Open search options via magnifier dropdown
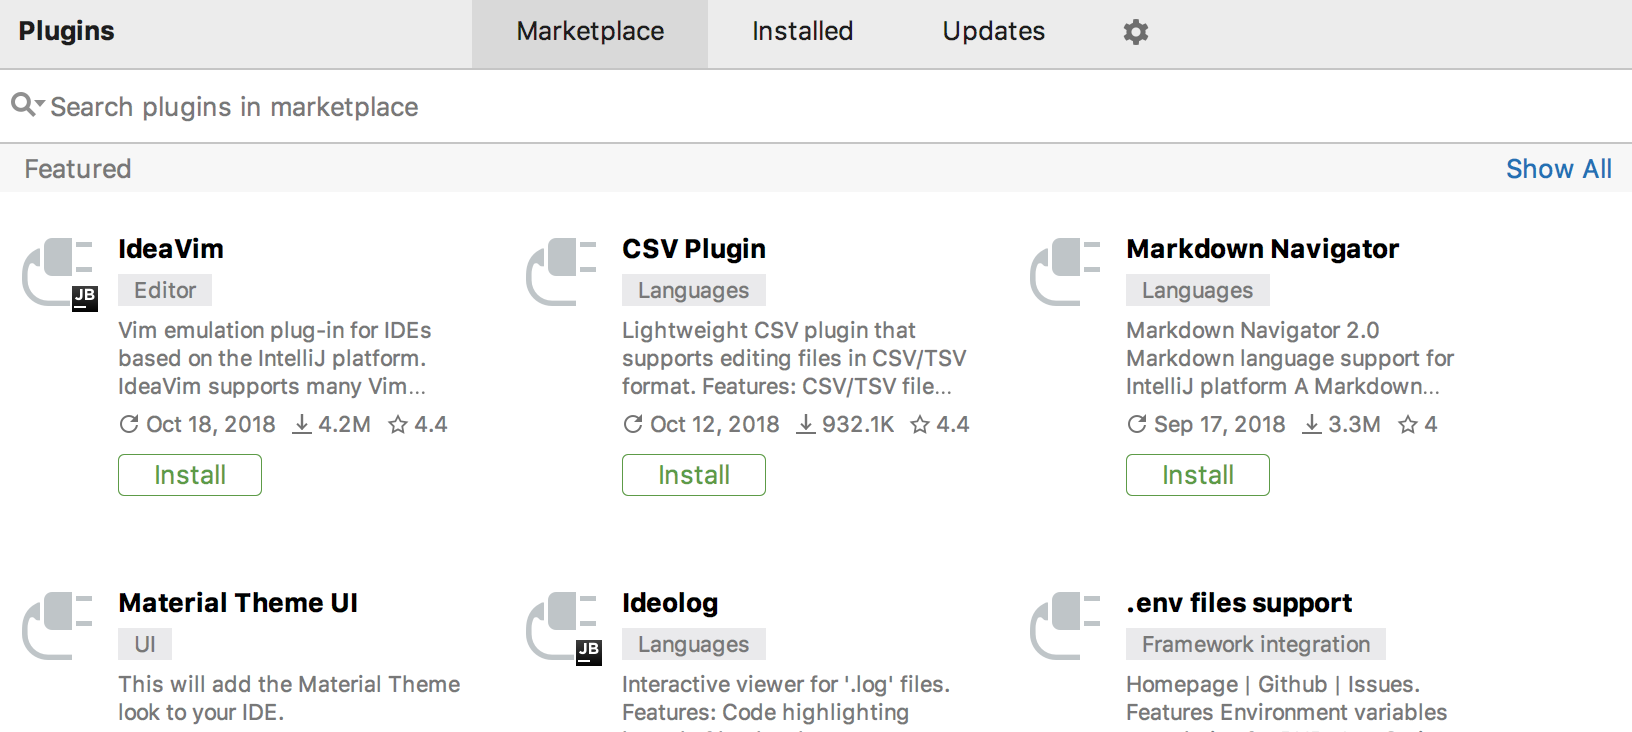 tap(27, 104)
